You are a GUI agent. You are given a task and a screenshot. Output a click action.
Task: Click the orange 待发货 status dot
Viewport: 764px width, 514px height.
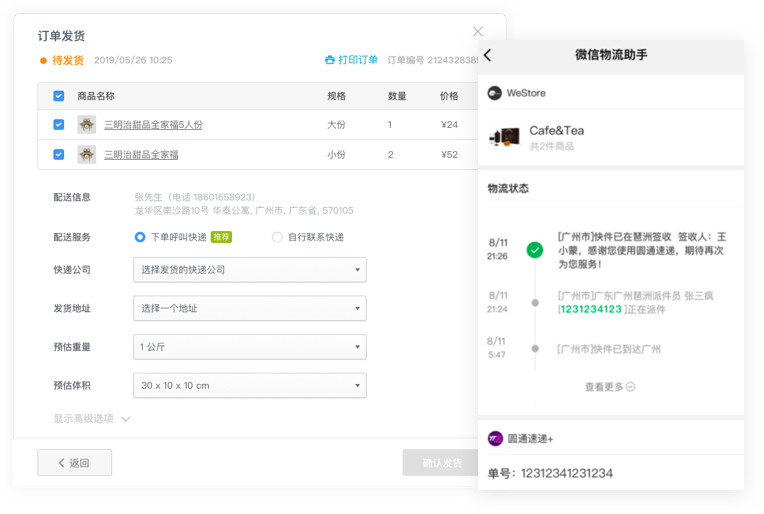[43, 60]
